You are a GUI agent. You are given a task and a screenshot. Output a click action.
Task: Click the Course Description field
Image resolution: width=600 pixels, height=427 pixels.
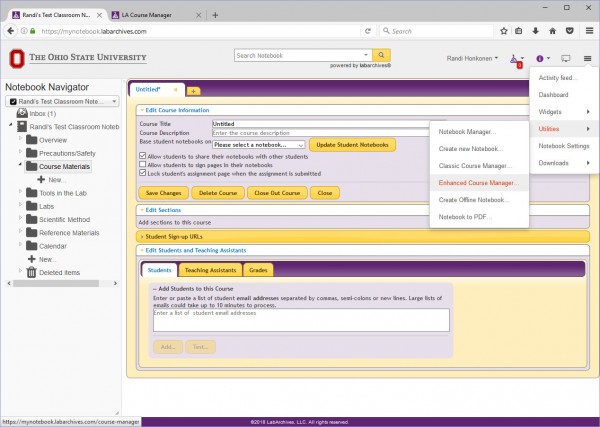click(x=321, y=133)
